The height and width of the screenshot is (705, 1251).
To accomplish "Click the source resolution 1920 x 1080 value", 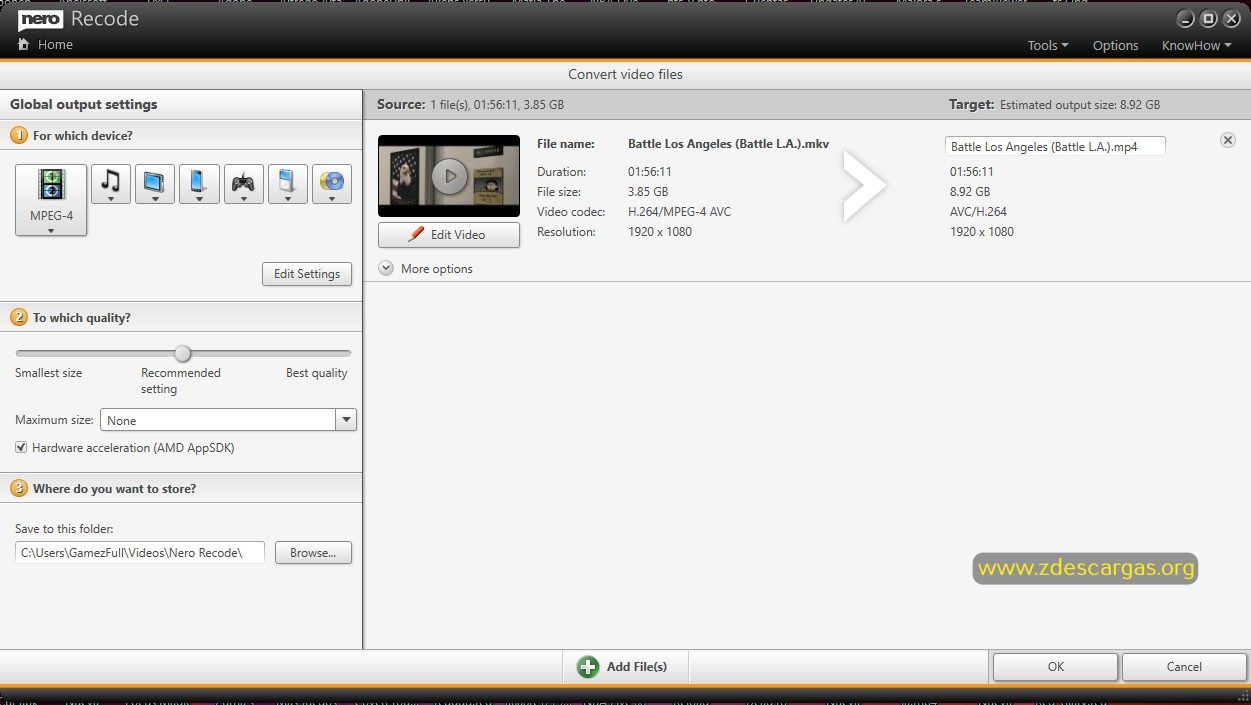I will point(660,232).
